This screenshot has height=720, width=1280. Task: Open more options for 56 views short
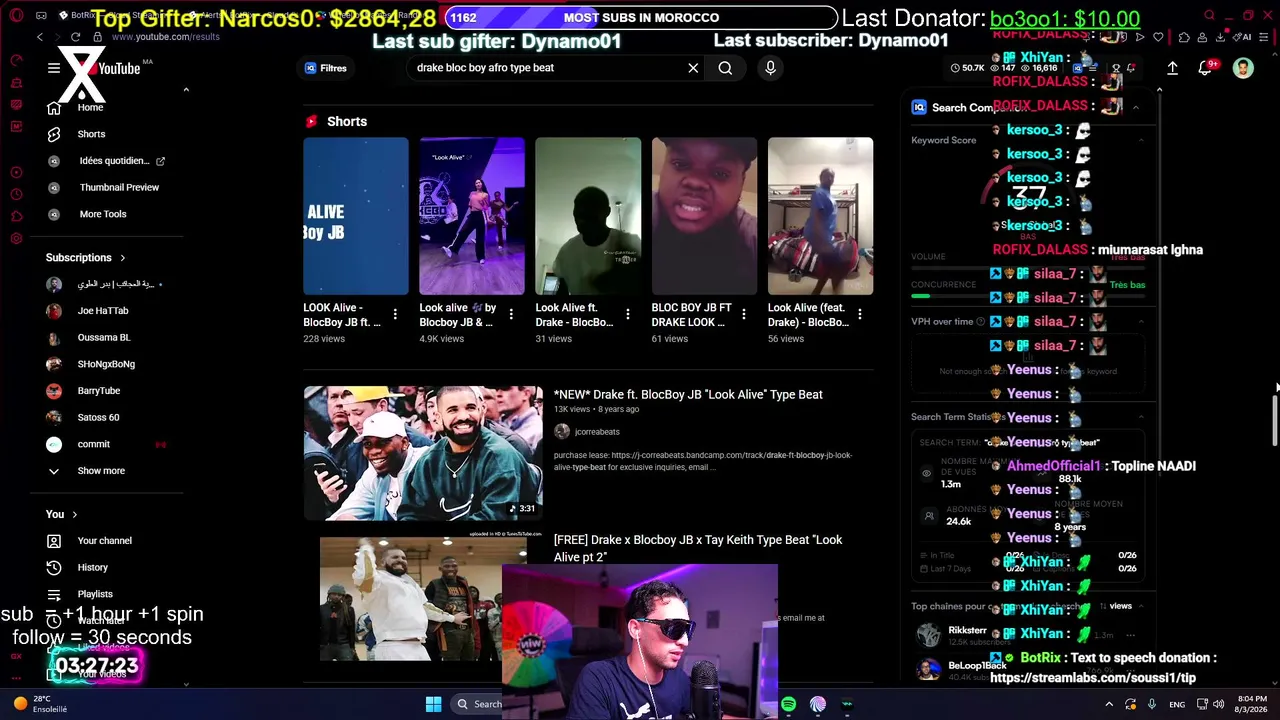click(x=859, y=314)
